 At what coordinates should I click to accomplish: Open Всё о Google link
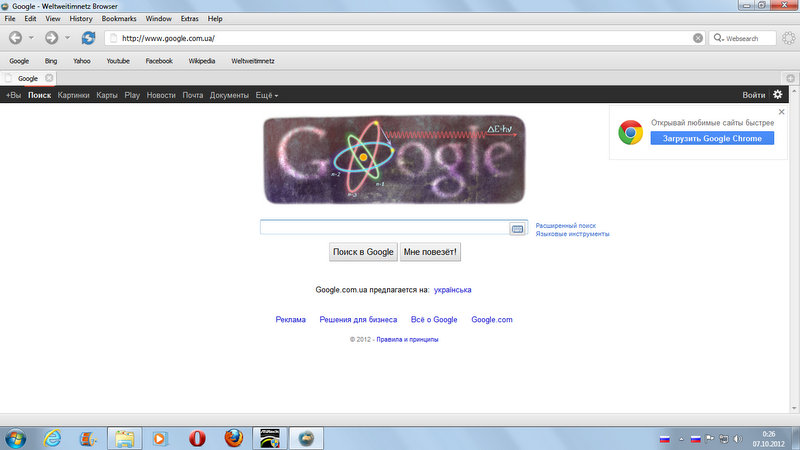click(x=434, y=319)
